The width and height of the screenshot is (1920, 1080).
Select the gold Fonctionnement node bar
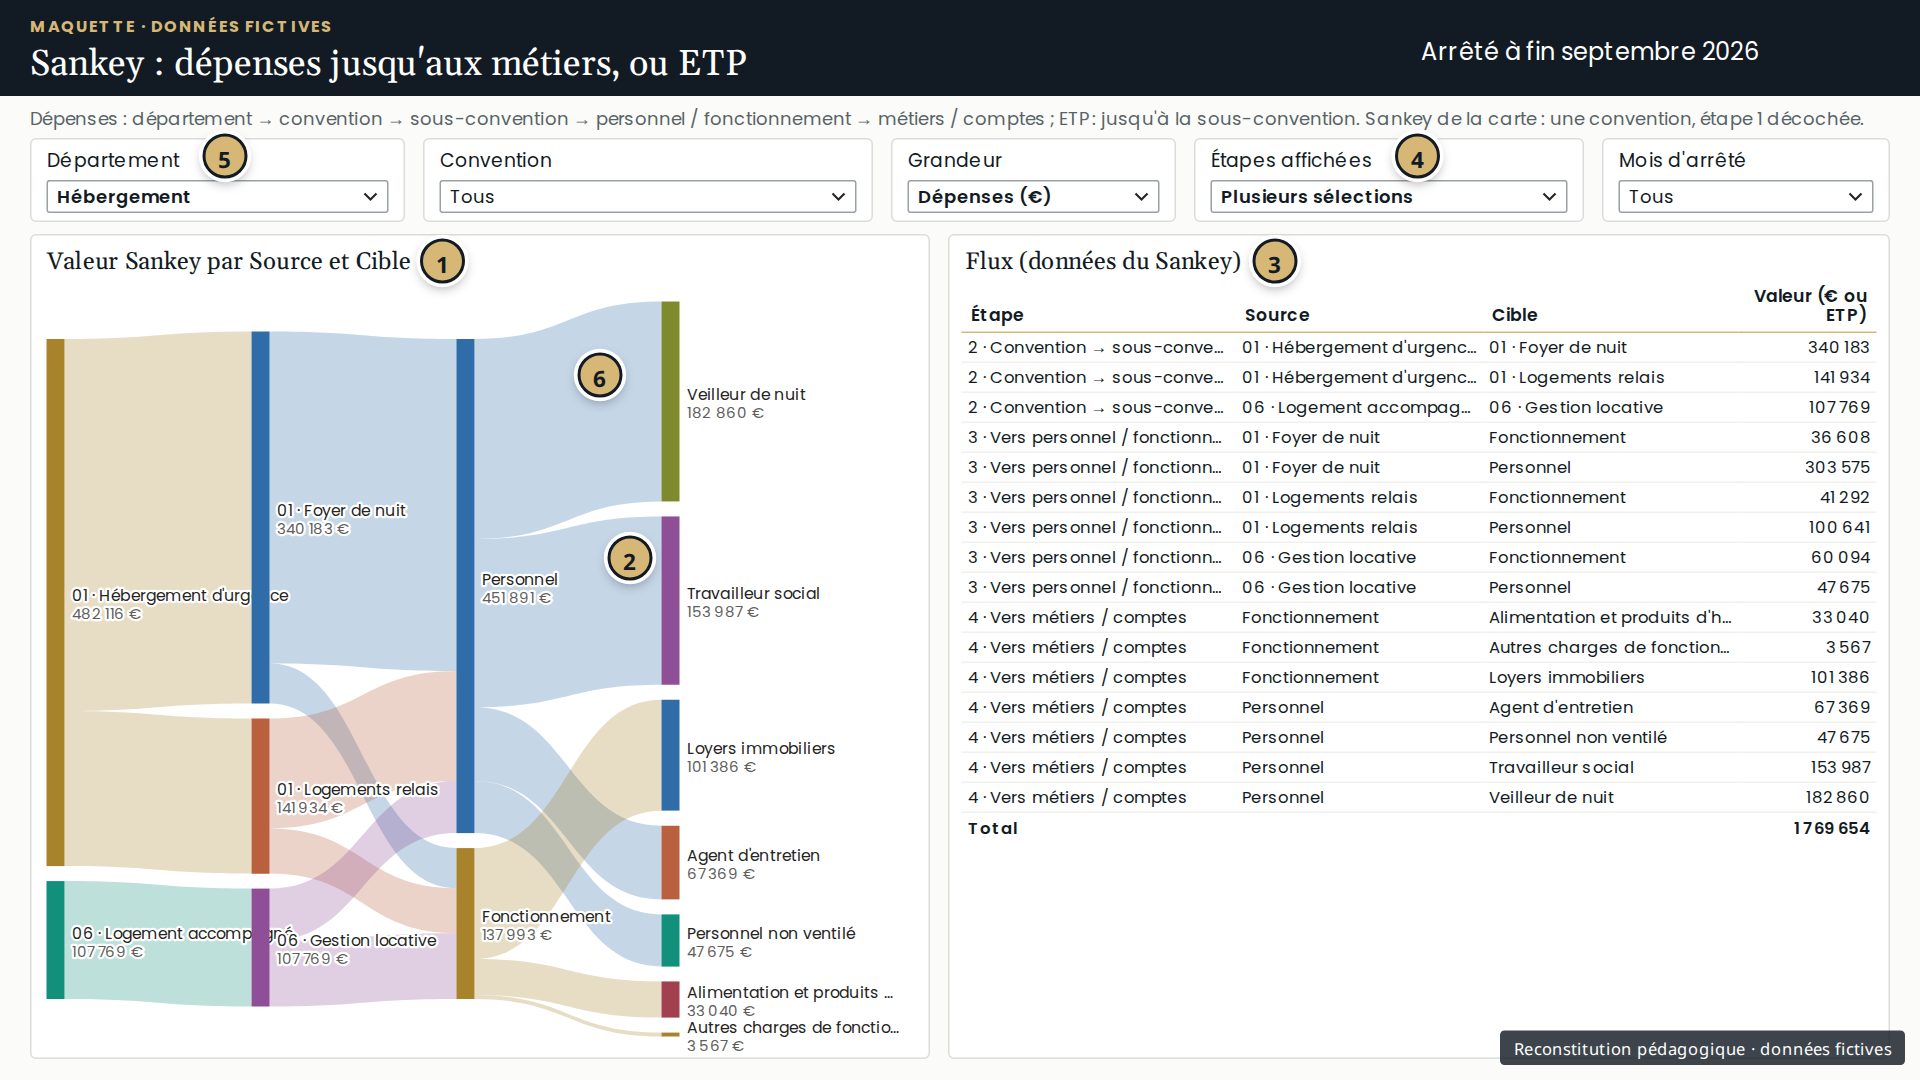coord(465,923)
